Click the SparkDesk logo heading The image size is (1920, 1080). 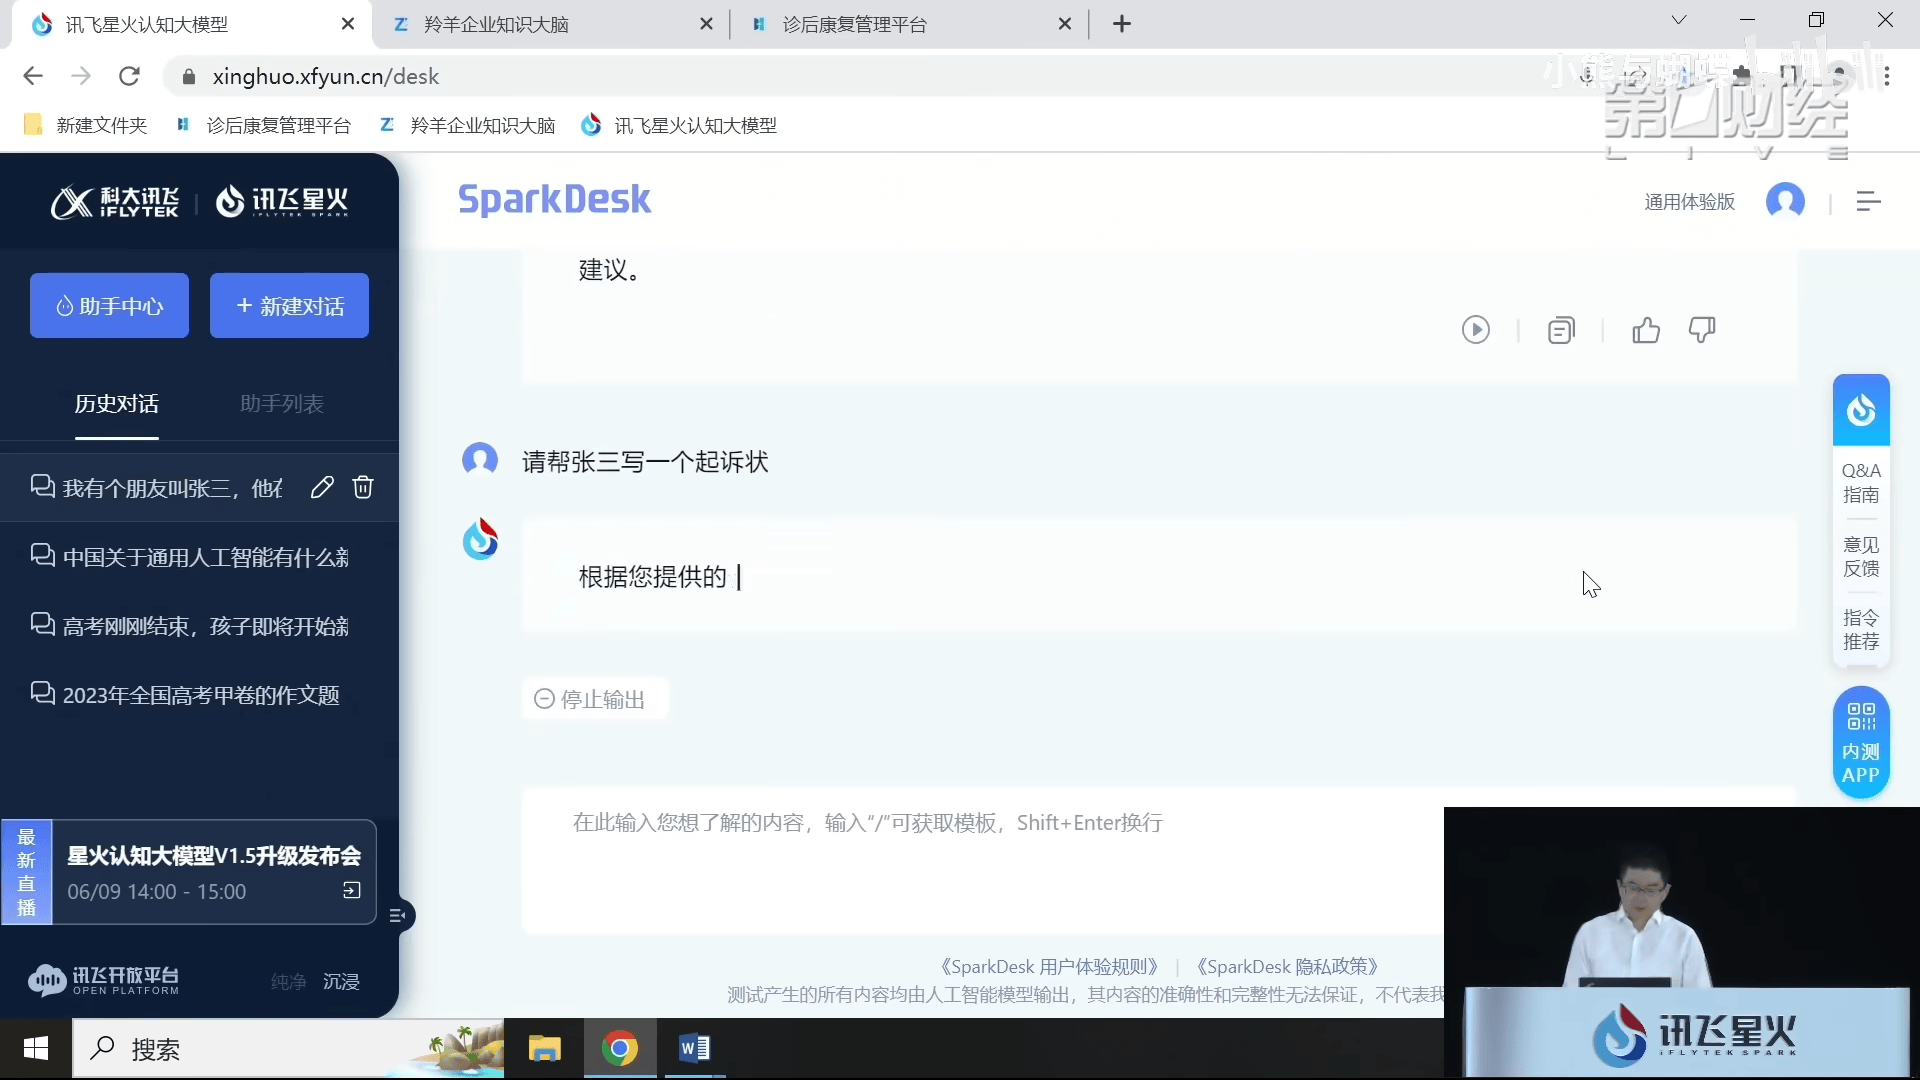[x=554, y=200]
